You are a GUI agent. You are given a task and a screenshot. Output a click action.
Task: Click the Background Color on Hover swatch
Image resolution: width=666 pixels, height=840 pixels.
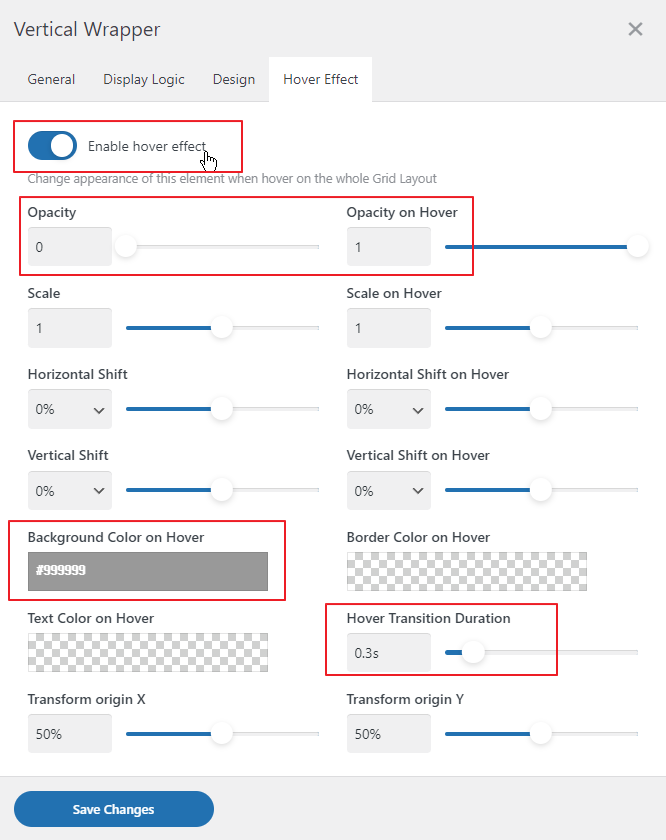(x=148, y=571)
